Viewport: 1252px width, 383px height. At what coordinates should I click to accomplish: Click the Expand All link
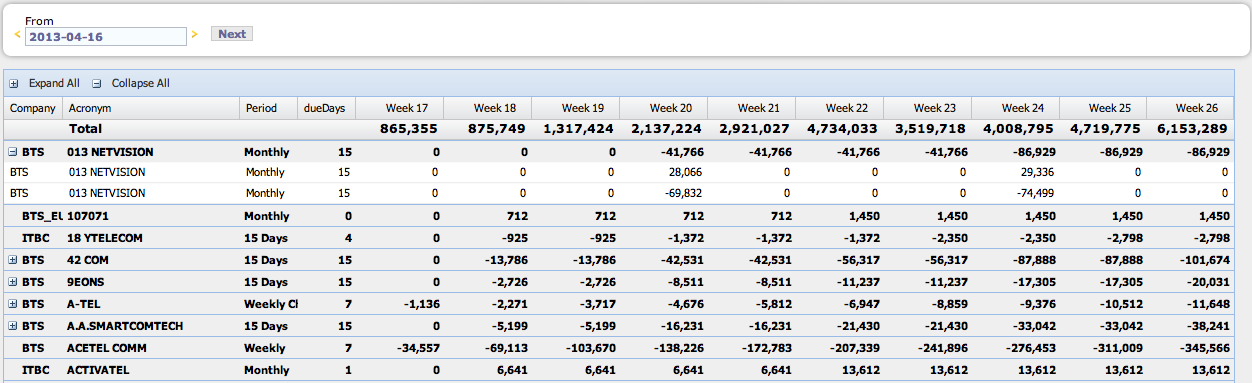(54, 84)
